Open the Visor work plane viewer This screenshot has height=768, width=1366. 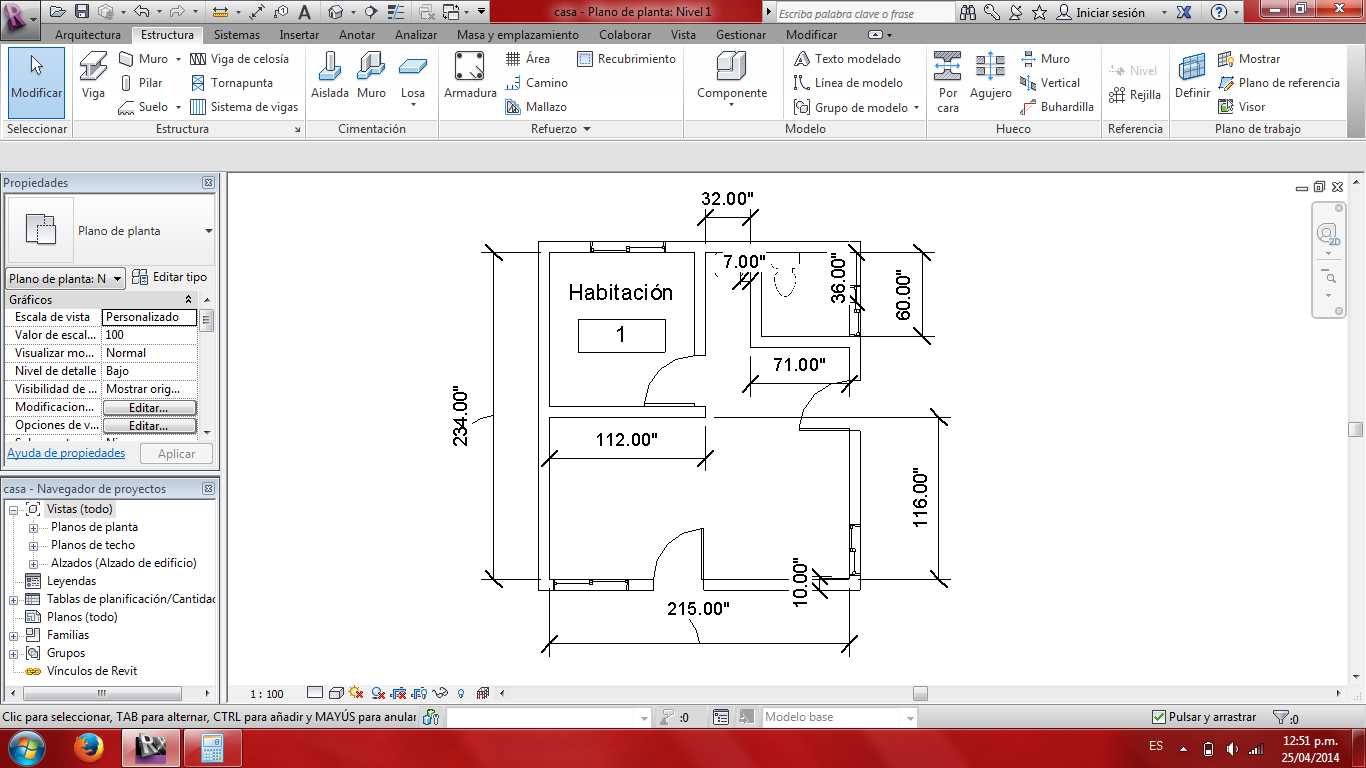pyautogui.click(x=1241, y=107)
